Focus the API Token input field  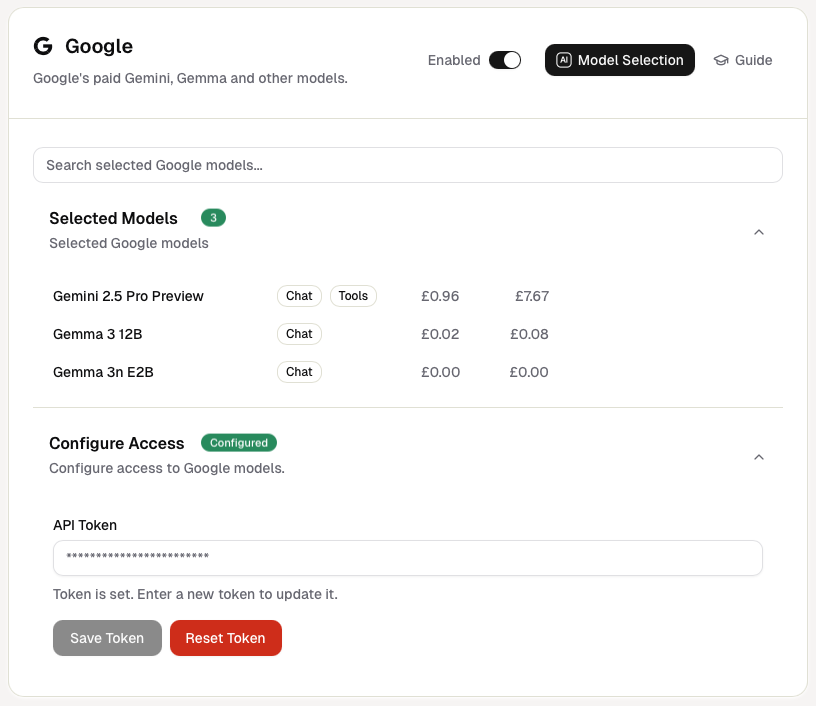(x=407, y=558)
